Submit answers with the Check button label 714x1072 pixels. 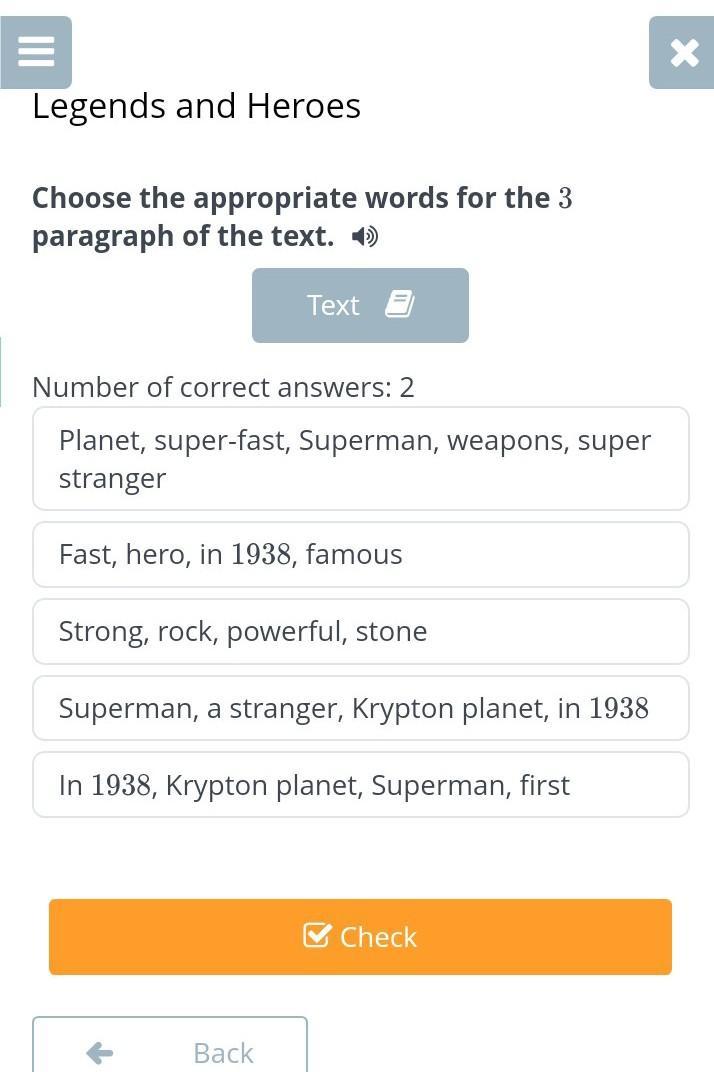pyautogui.click(x=378, y=937)
